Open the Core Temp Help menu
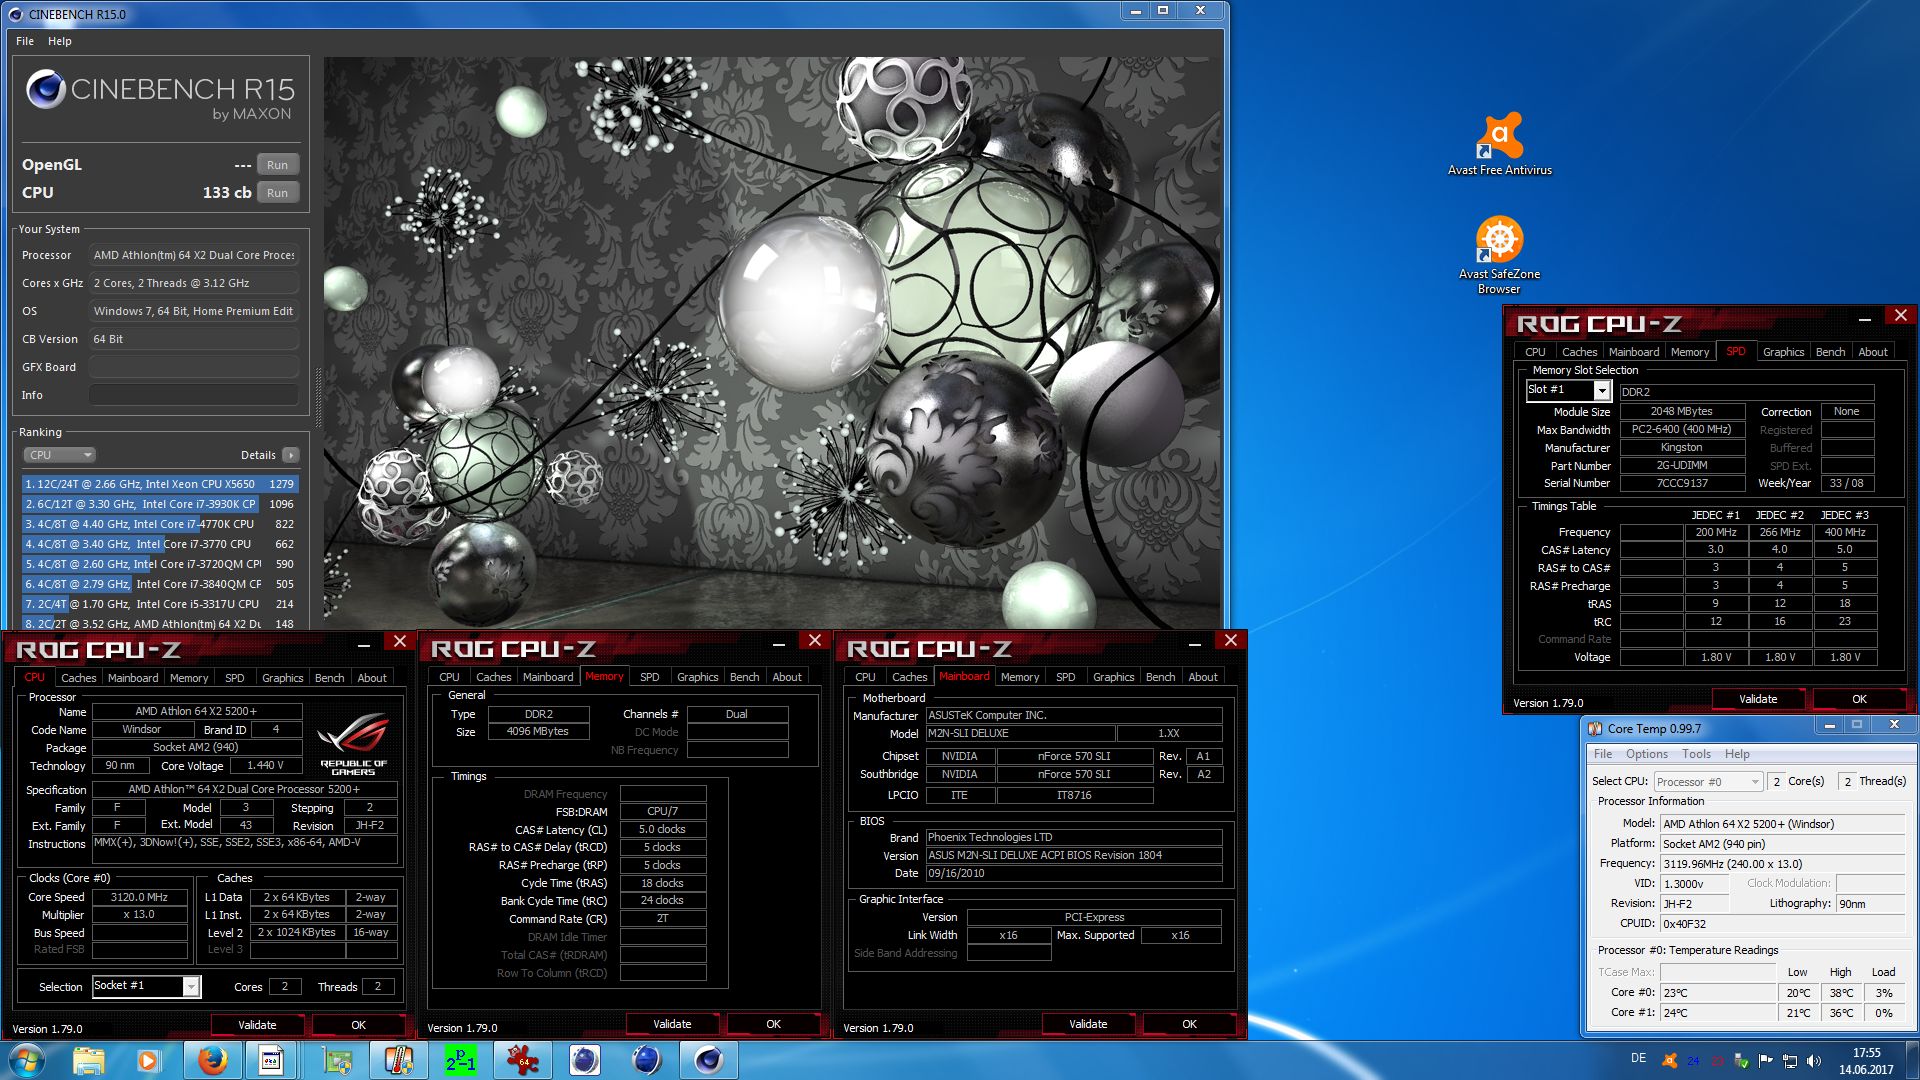1920x1080 pixels. pos(1737,754)
